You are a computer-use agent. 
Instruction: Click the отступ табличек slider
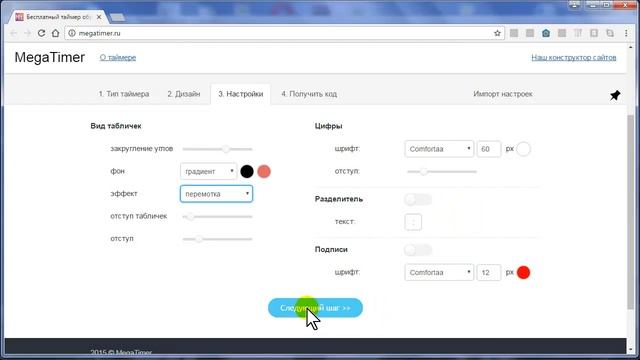[217, 216]
